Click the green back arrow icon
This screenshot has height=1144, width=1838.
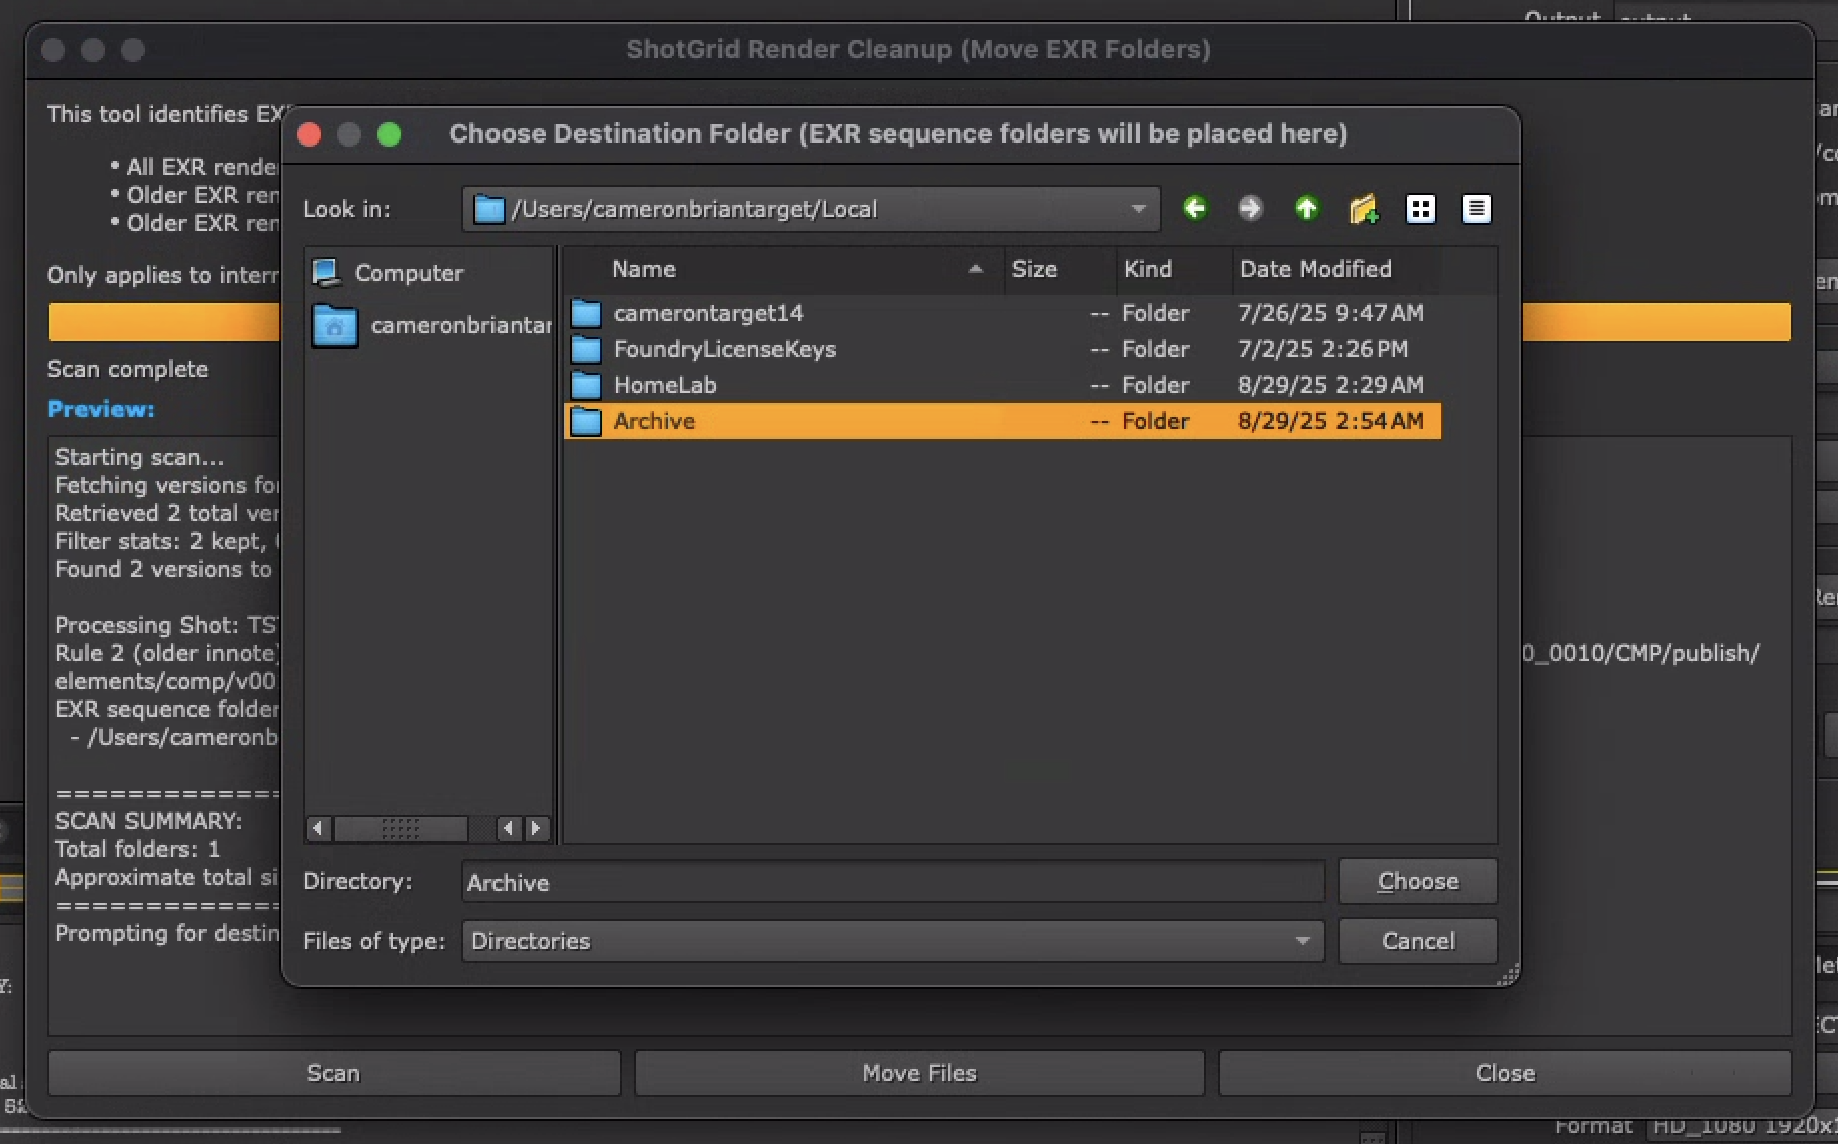tap(1194, 208)
